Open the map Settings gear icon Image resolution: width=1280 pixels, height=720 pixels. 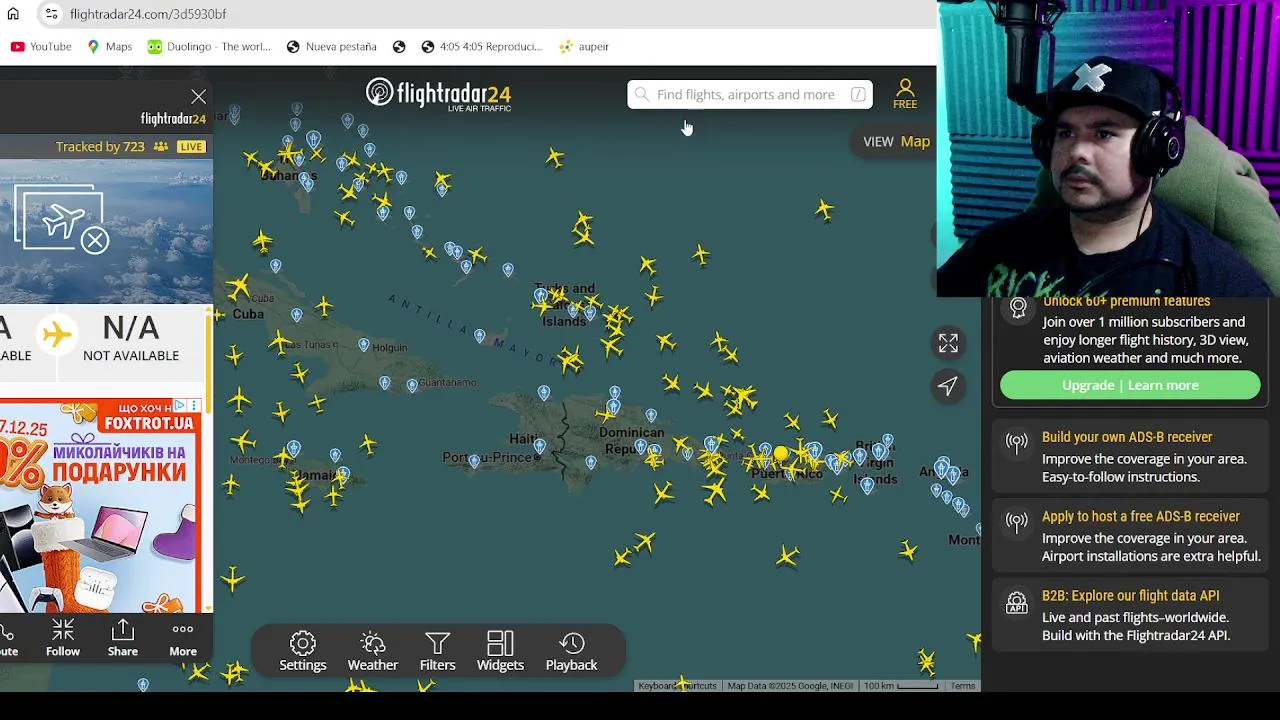click(302, 643)
